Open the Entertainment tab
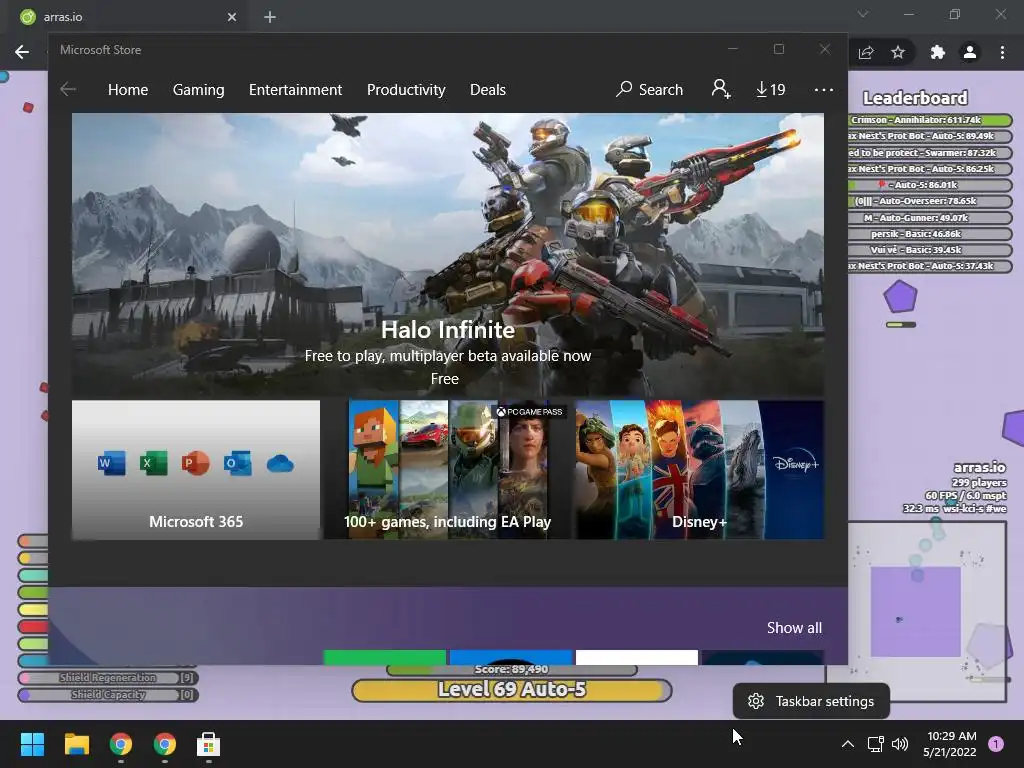The image size is (1024, 768). click(295, 89)
